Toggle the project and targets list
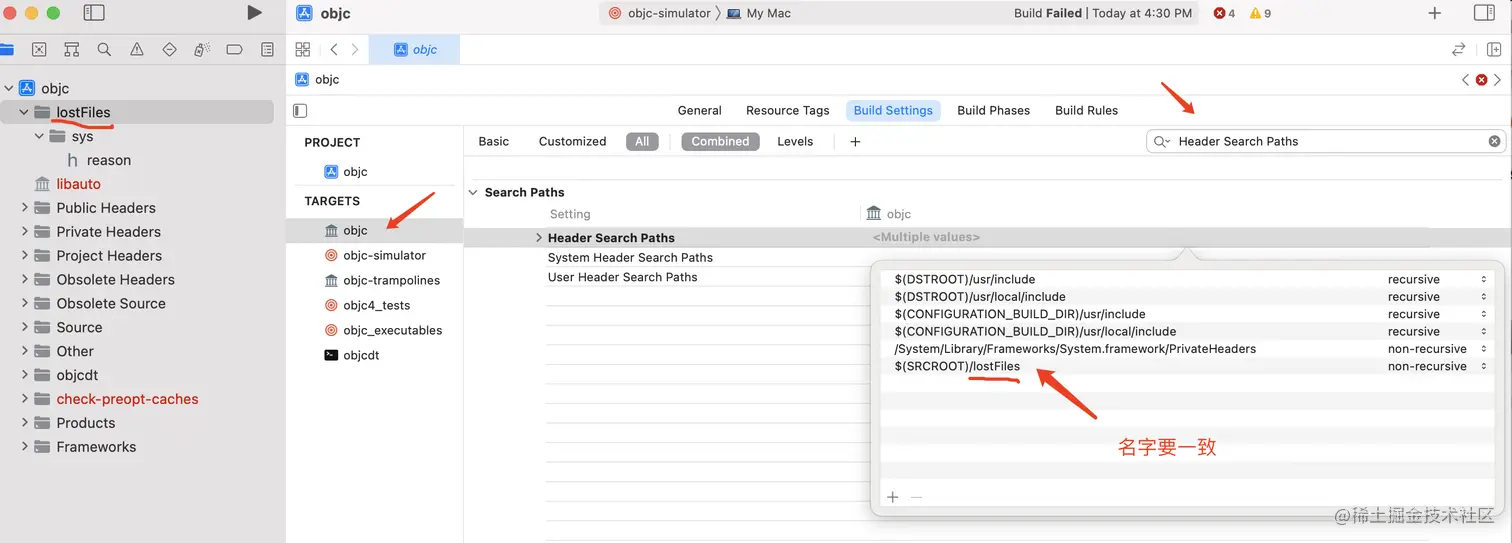Image resolution: width=1512 pixels, height=543 pixels. pyautogui.click(x=300, y=110)
